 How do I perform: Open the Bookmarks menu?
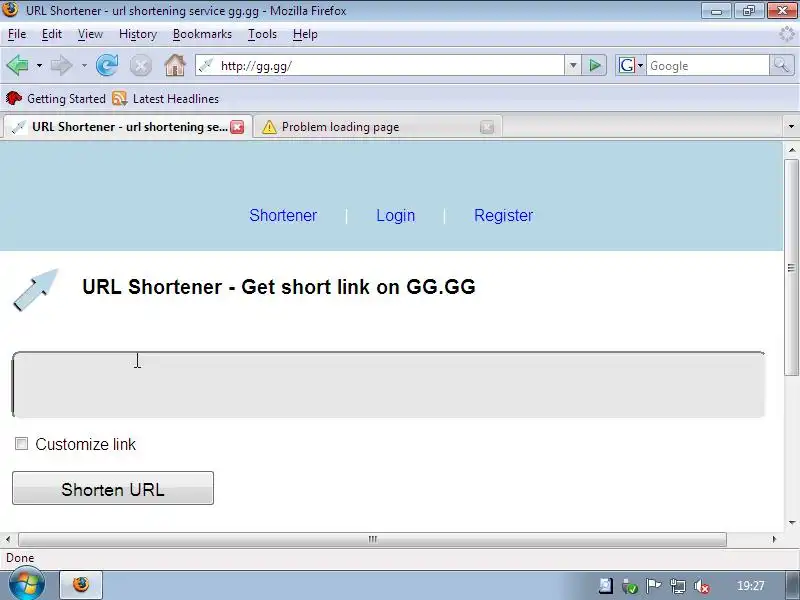pyautogui.click(x=202, y=34)
